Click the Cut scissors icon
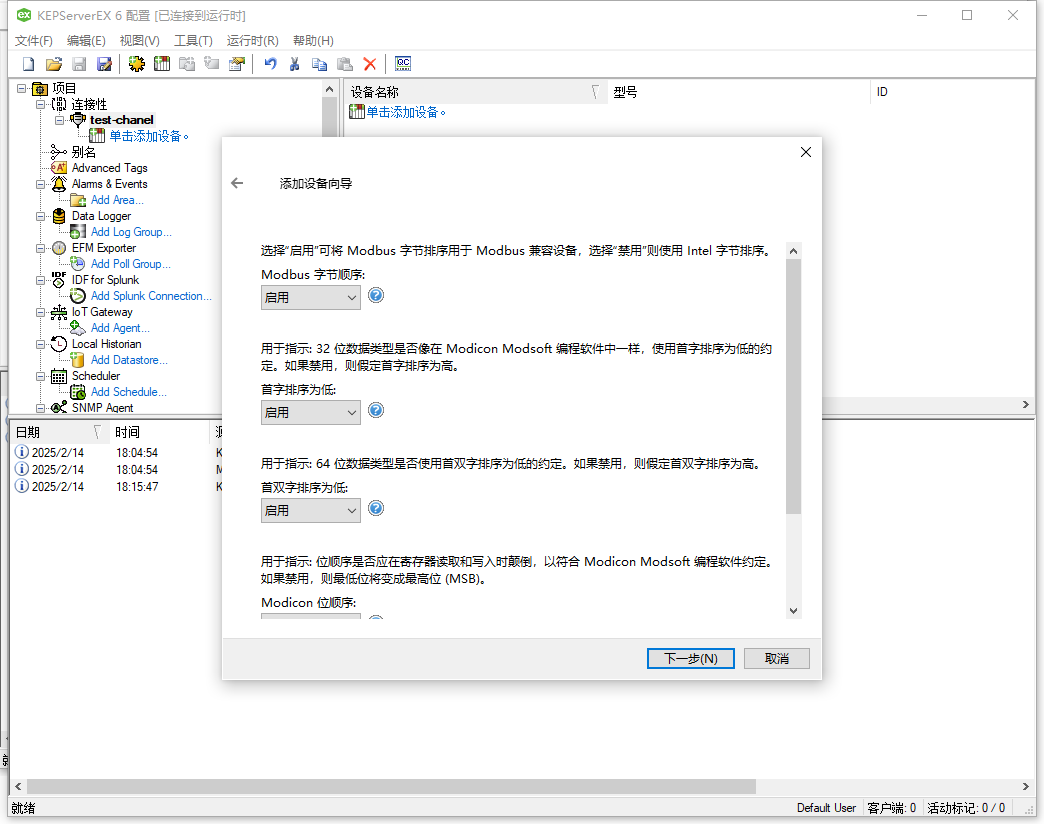This screenshot has height=824, width=1044. (295, 64)
